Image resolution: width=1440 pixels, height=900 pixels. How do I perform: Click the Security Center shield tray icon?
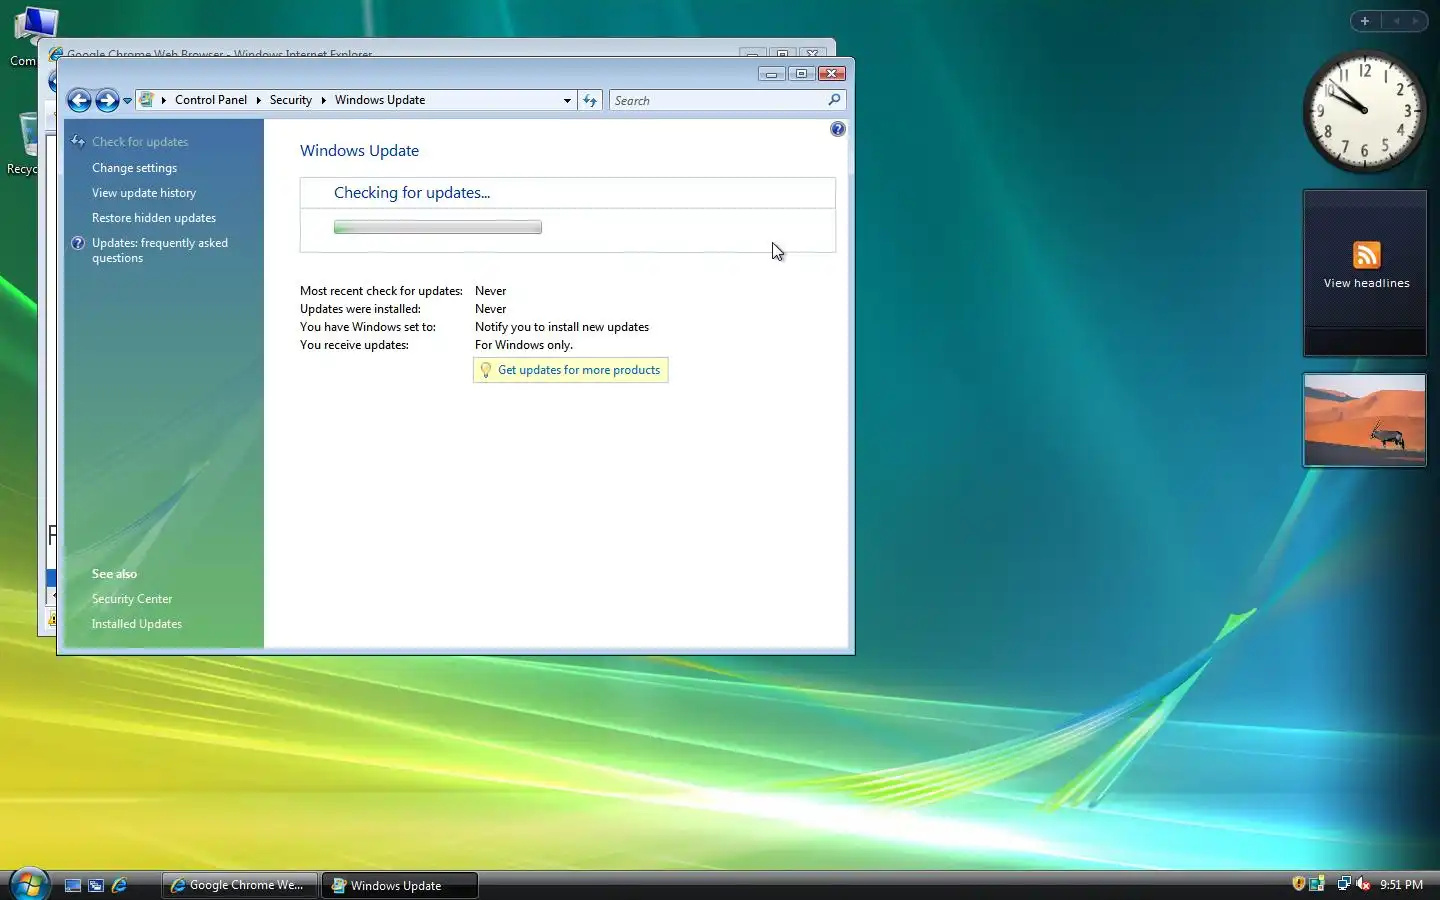(x=1298, y=884)
